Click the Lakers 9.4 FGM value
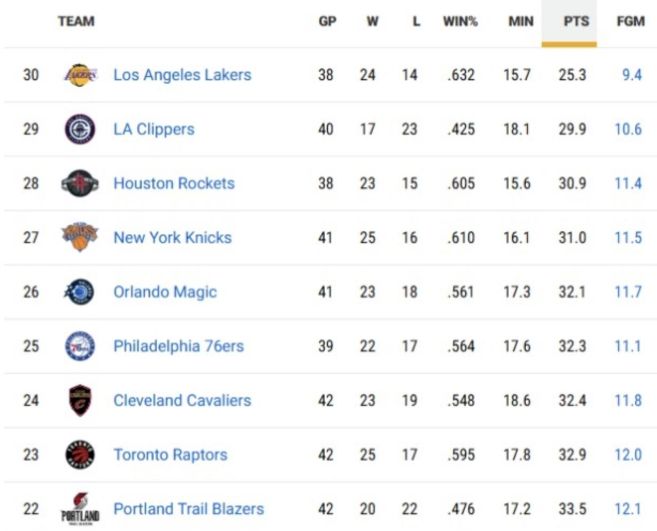Screen dimensions: 657x531 coord(631,75)
